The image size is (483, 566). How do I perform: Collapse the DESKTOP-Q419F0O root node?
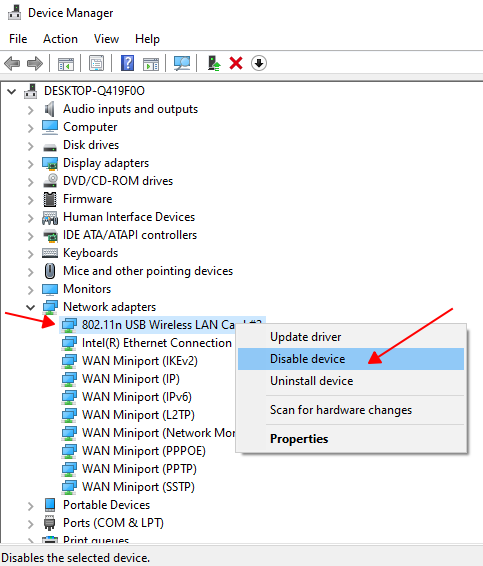point(12,91)
